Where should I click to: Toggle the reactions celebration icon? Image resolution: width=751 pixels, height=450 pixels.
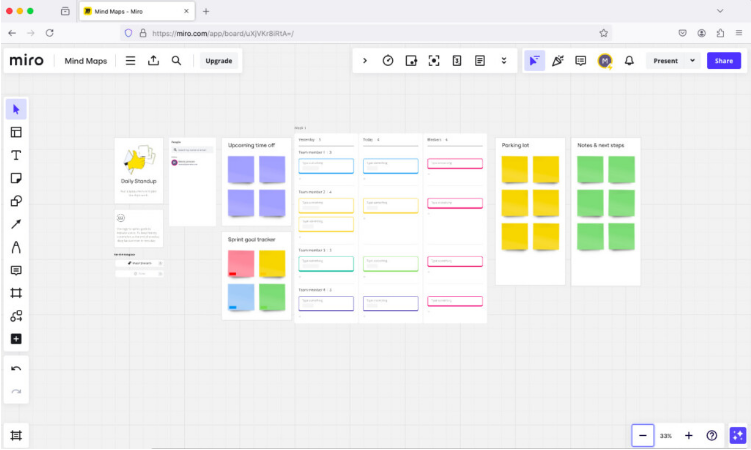558,60
